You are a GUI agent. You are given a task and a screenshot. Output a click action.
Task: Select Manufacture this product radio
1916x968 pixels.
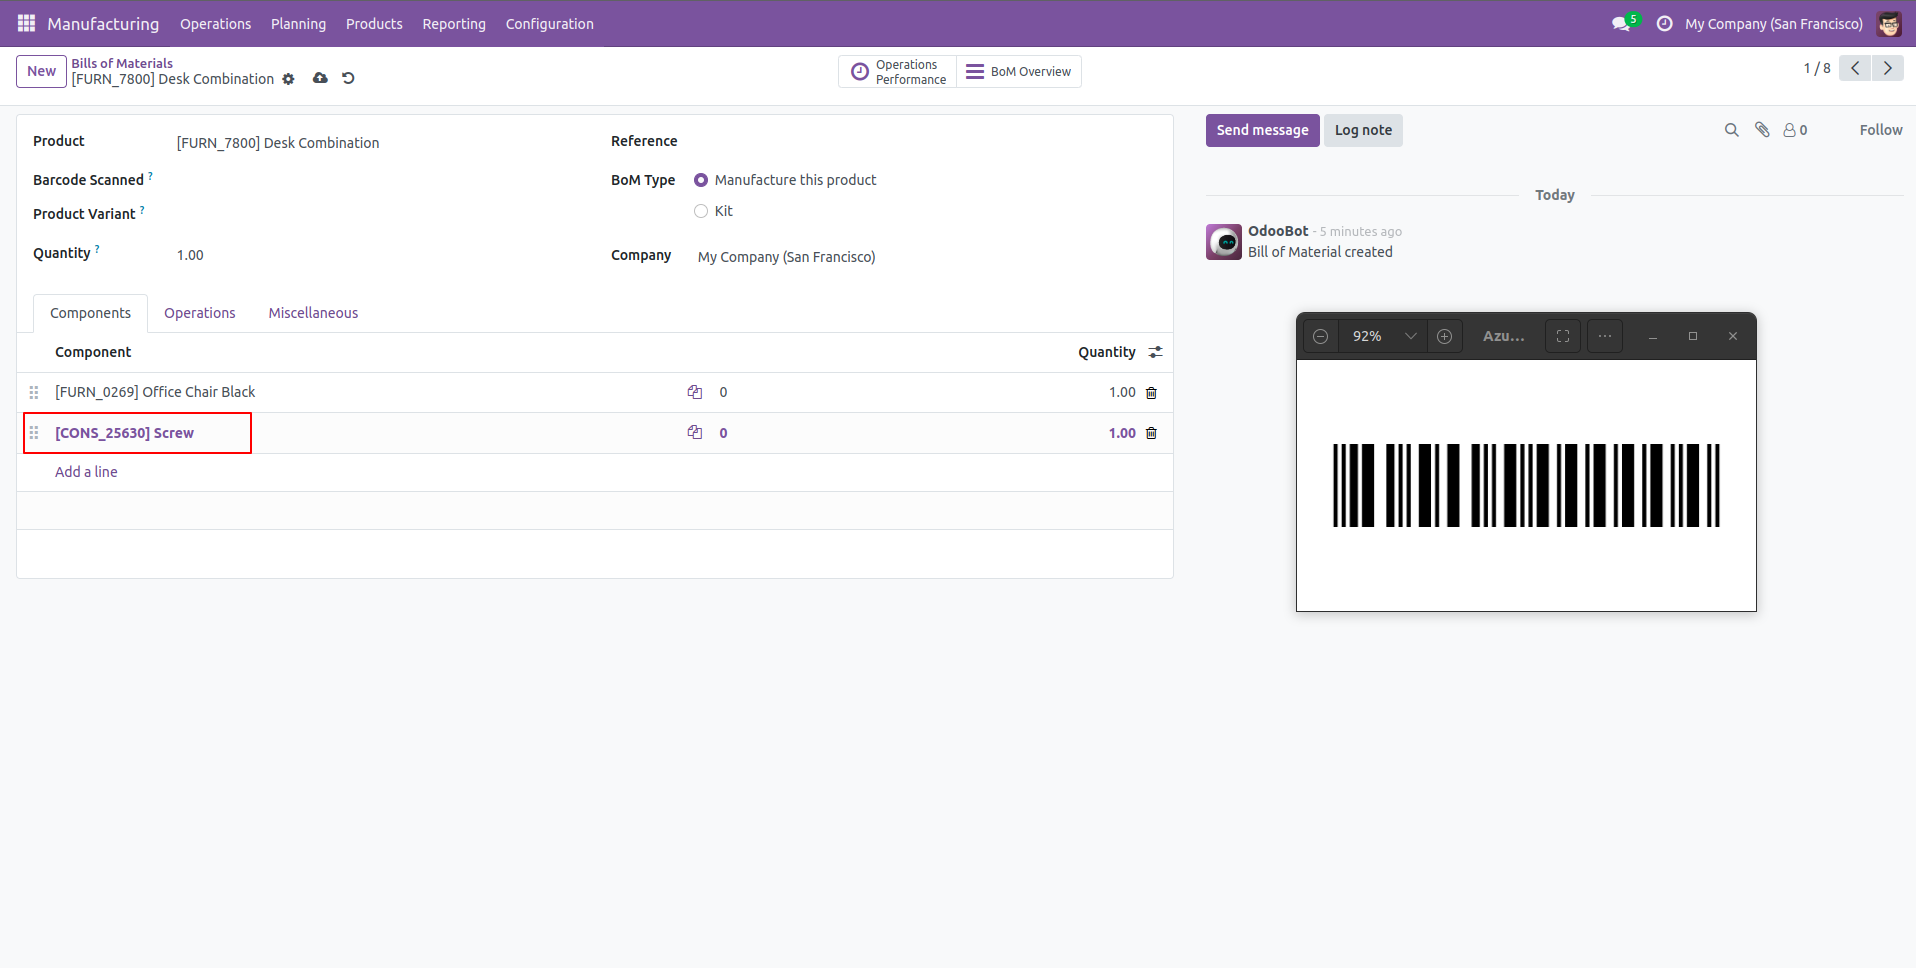tap(701, 180)
